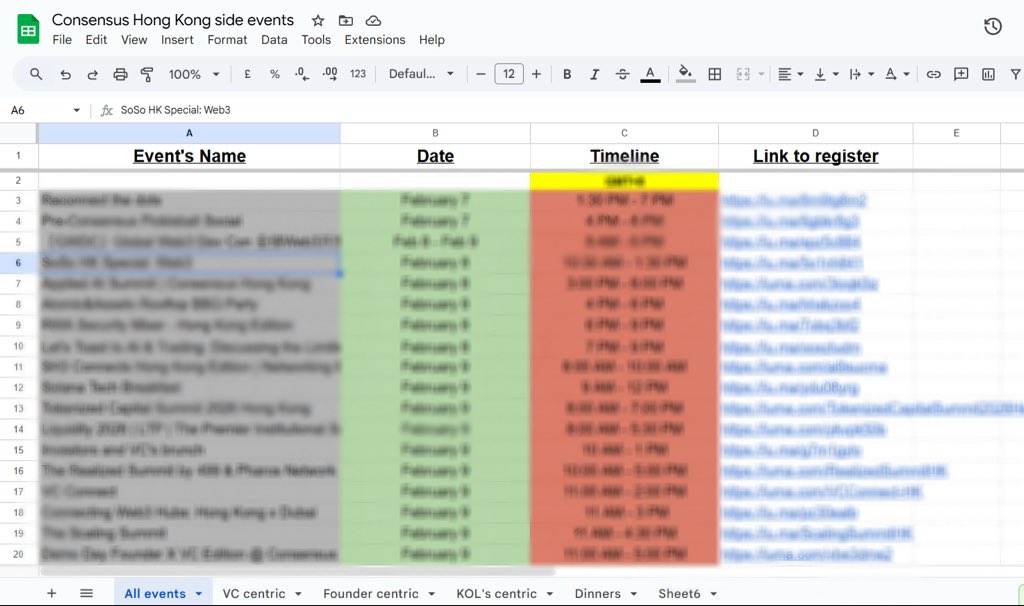Viewport: 1024px width, 606px height.
Task: Format as currency with pound icon
Action: 248,74
